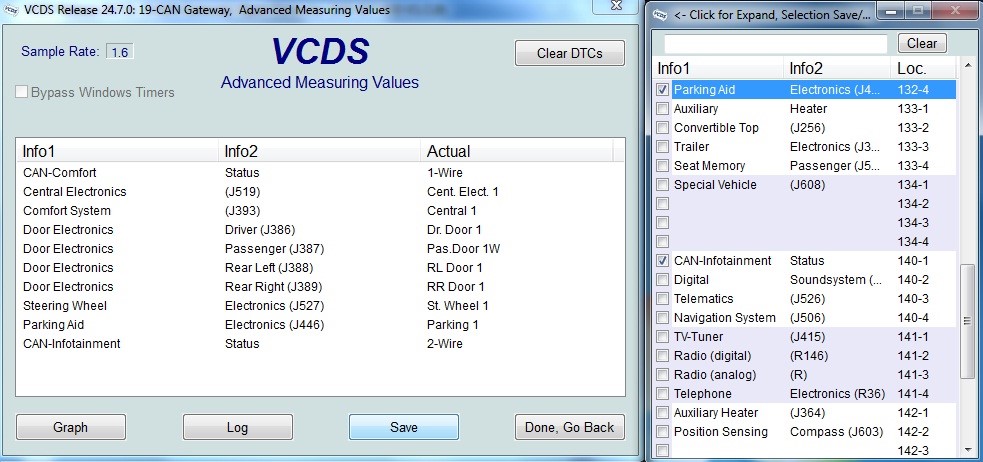The width and height of the screenshot is (983, 462).
Task: Tick the Convertible Top checkbox
Action: coord(663,128)
